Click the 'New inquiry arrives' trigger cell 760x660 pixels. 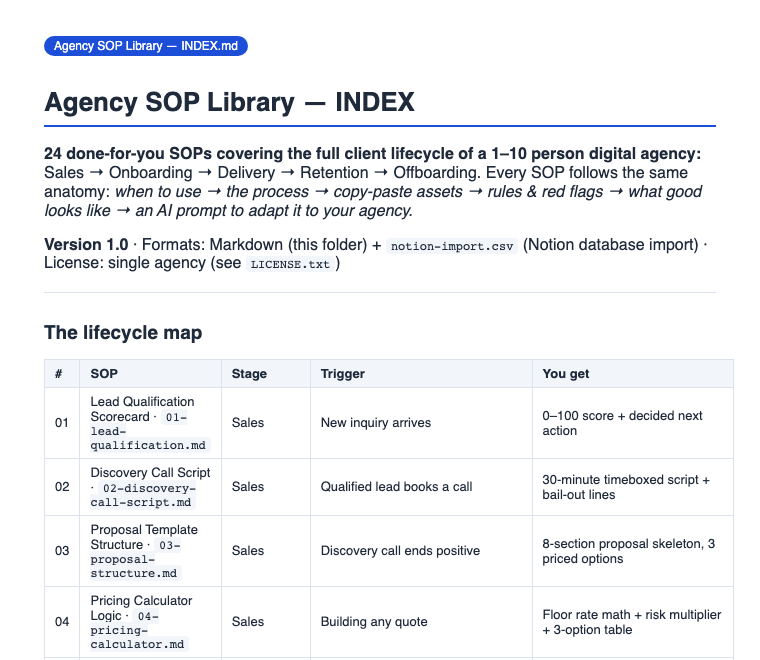(x=421, y=423)
